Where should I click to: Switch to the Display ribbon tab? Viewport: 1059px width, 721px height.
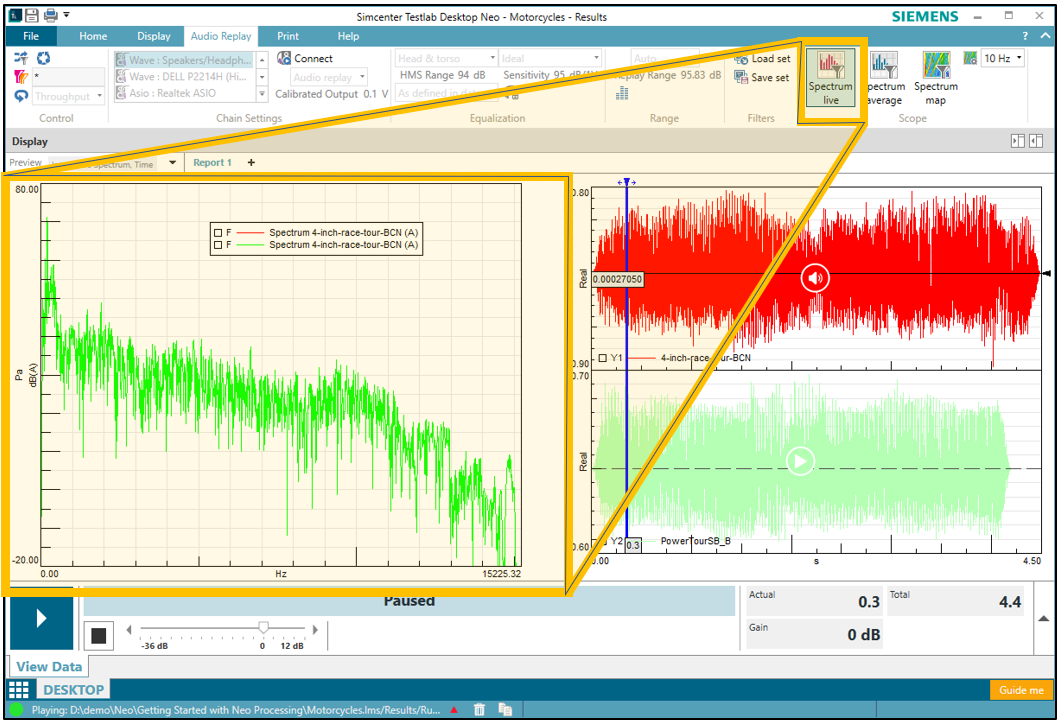coord(154,36)
